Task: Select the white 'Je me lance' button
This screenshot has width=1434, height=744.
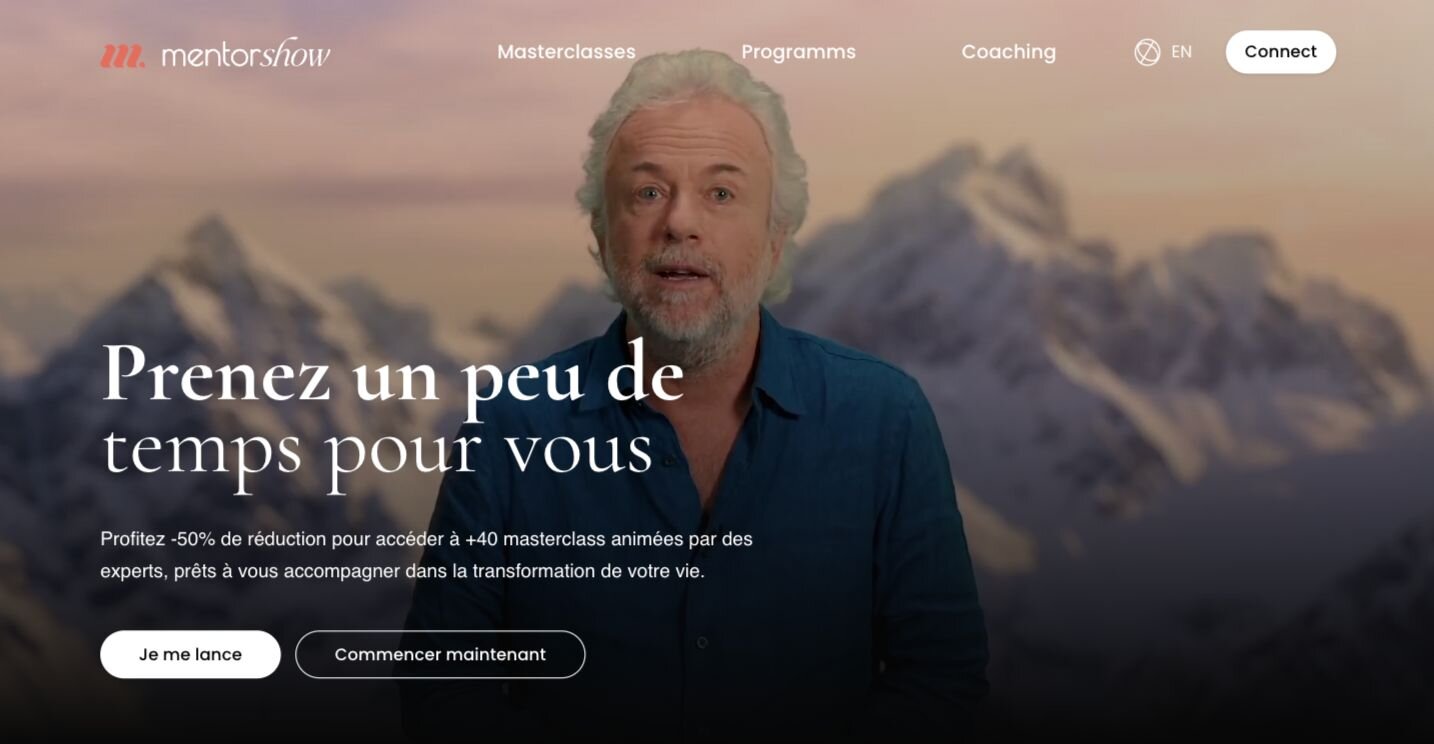Action: (x=190, y=654)
